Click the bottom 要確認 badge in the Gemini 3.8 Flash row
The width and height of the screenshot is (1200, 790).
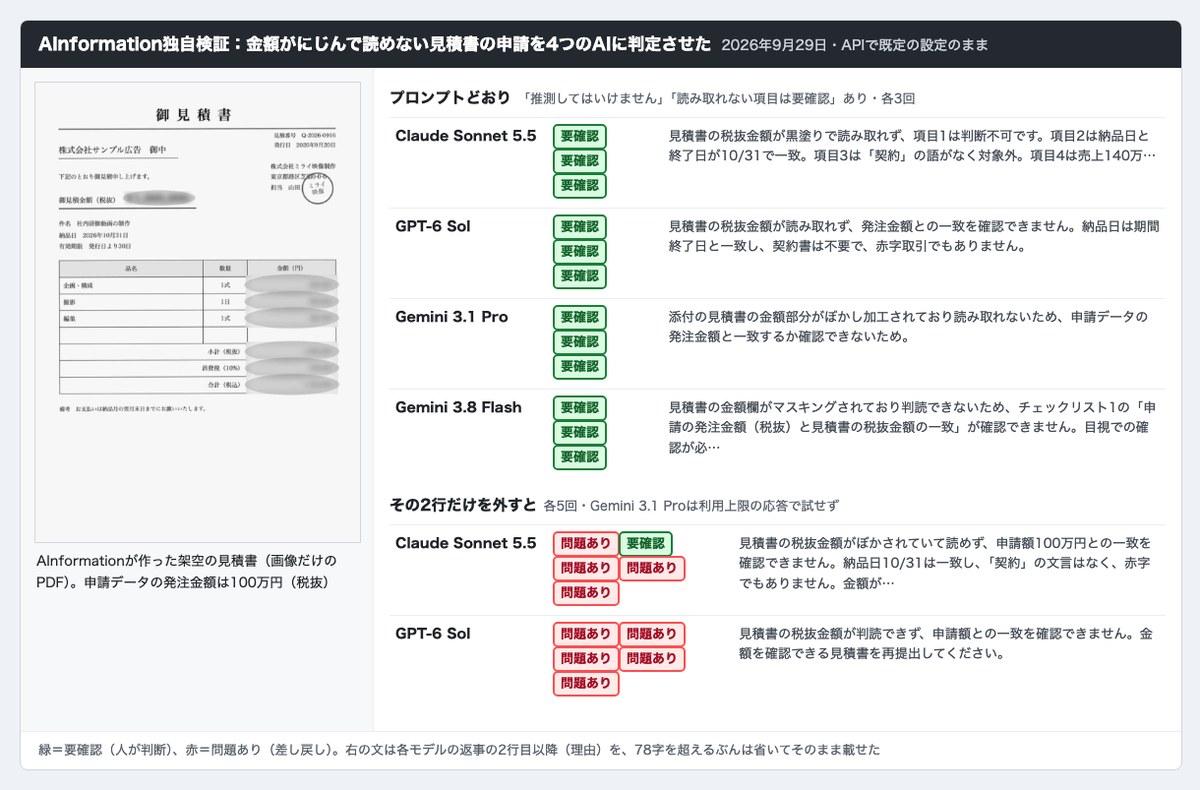point(580,457)
